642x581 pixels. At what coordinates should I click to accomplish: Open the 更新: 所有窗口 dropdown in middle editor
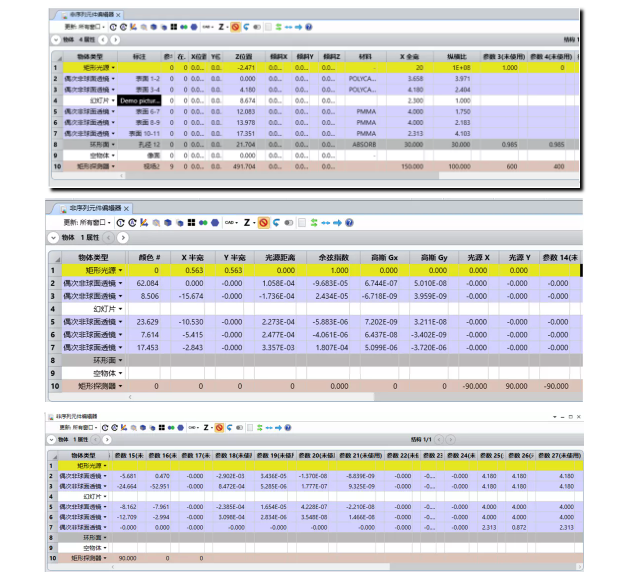[x=88, y=223]
